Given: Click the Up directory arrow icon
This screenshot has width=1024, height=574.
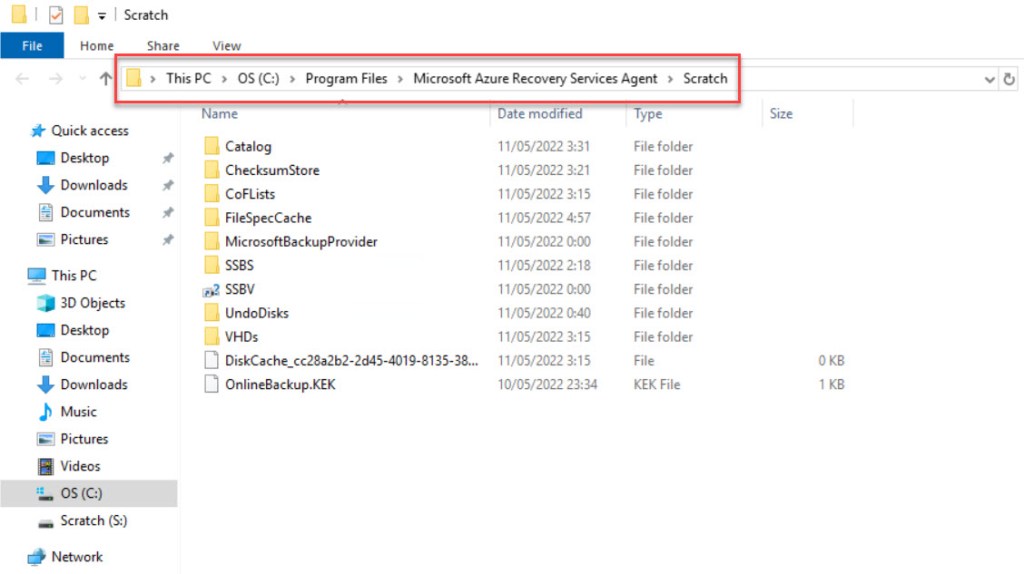Looking at the screenshot, I should point(105,79).
